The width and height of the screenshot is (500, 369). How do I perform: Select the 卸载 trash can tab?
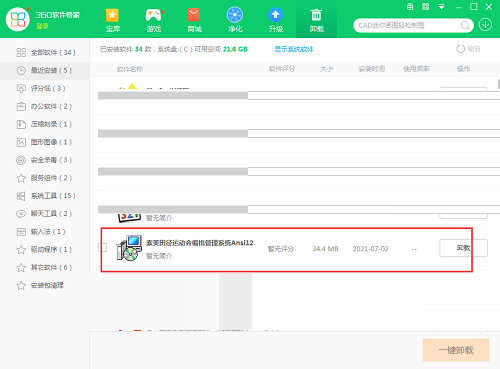[x=316, y=20]
